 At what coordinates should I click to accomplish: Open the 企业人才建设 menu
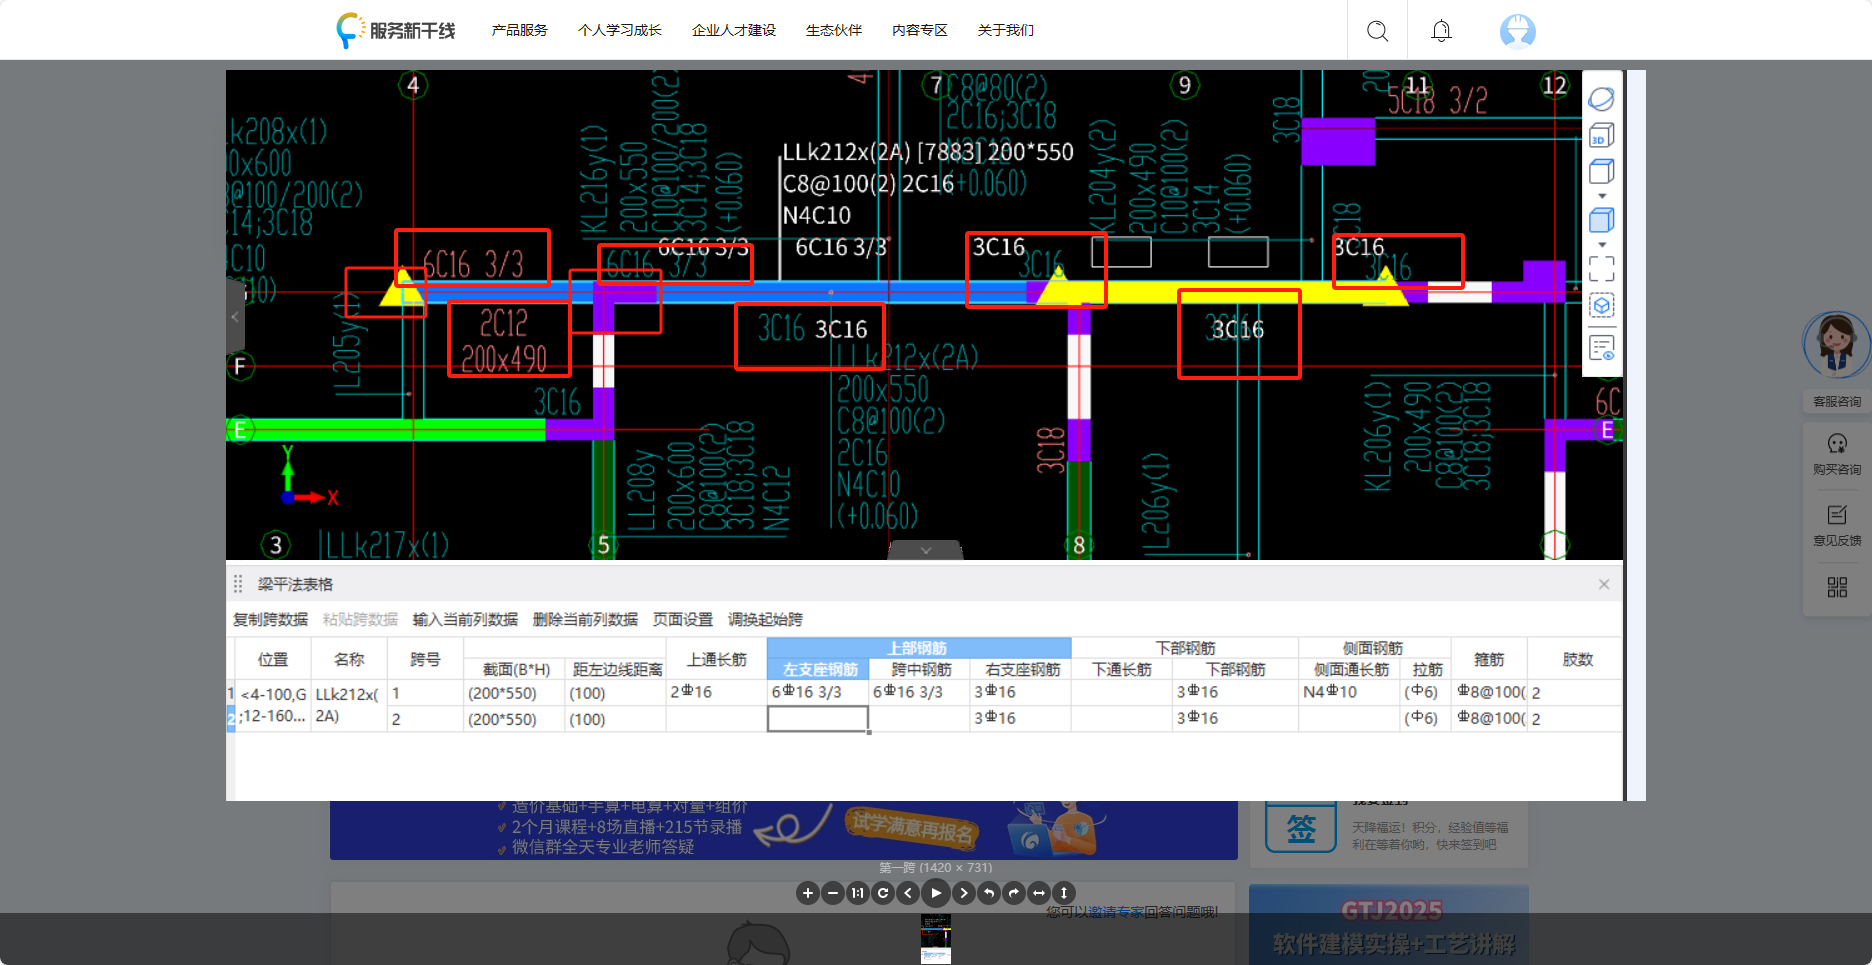pyautogui.click(x=734, y=31)
